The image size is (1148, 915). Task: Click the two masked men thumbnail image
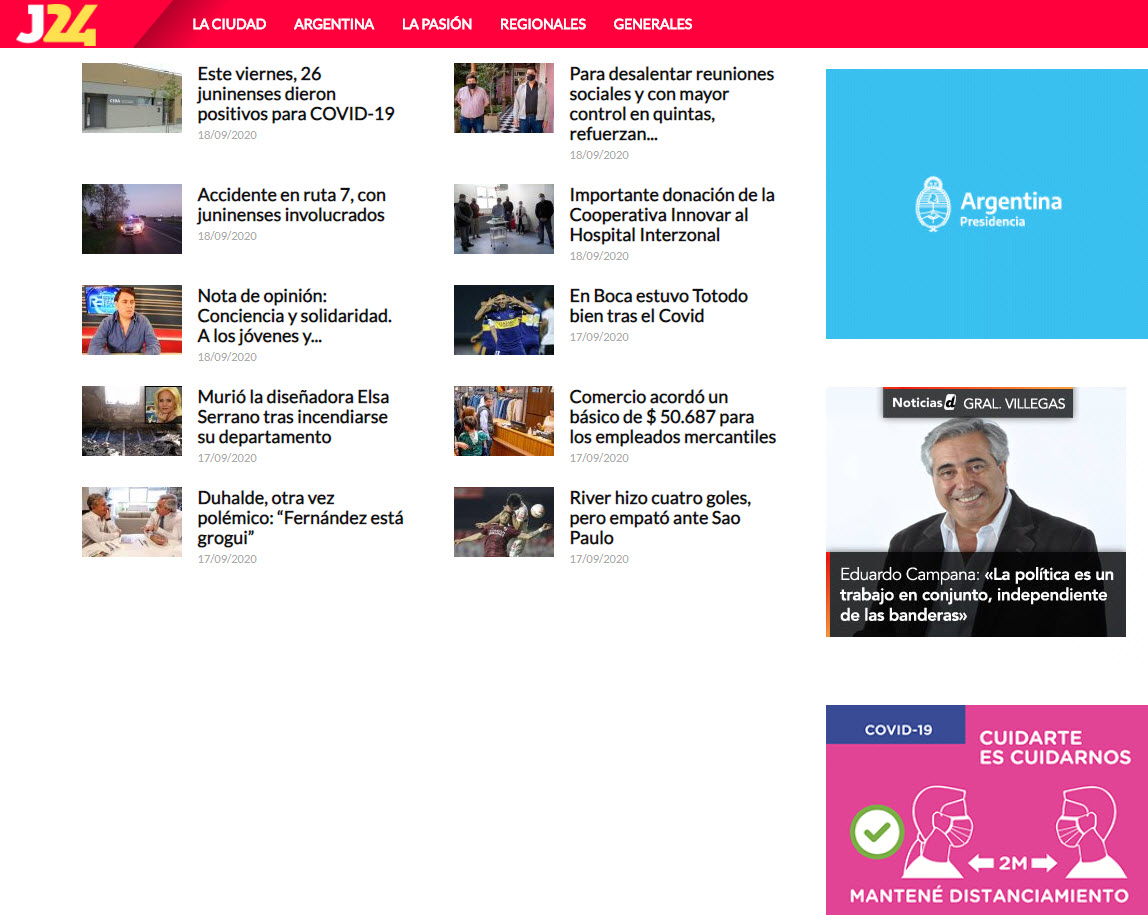coord(504,98)
